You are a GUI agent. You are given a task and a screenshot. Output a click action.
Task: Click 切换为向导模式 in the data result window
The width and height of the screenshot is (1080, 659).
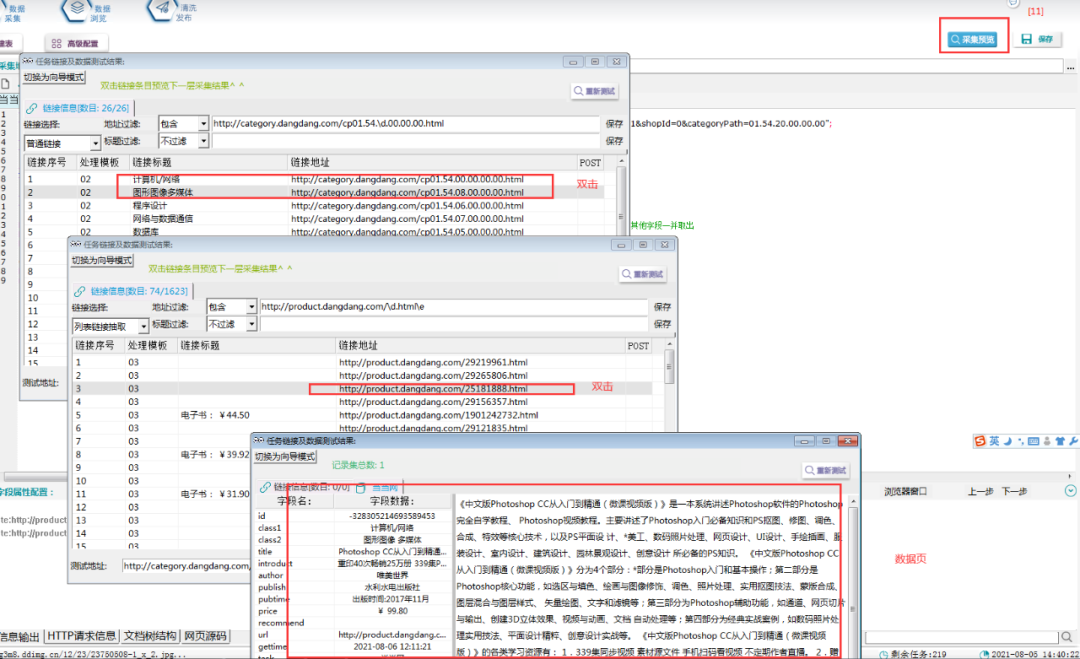tap(285, 457)
